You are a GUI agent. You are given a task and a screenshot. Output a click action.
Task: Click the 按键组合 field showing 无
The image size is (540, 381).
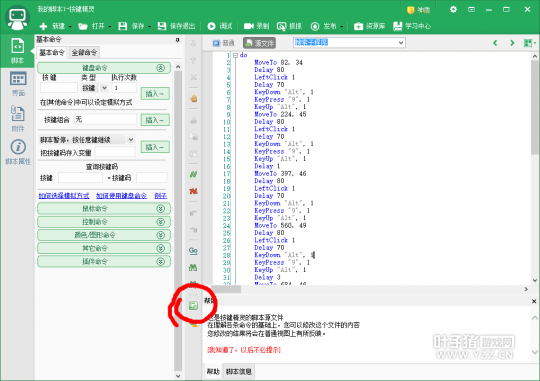[105, 120]
